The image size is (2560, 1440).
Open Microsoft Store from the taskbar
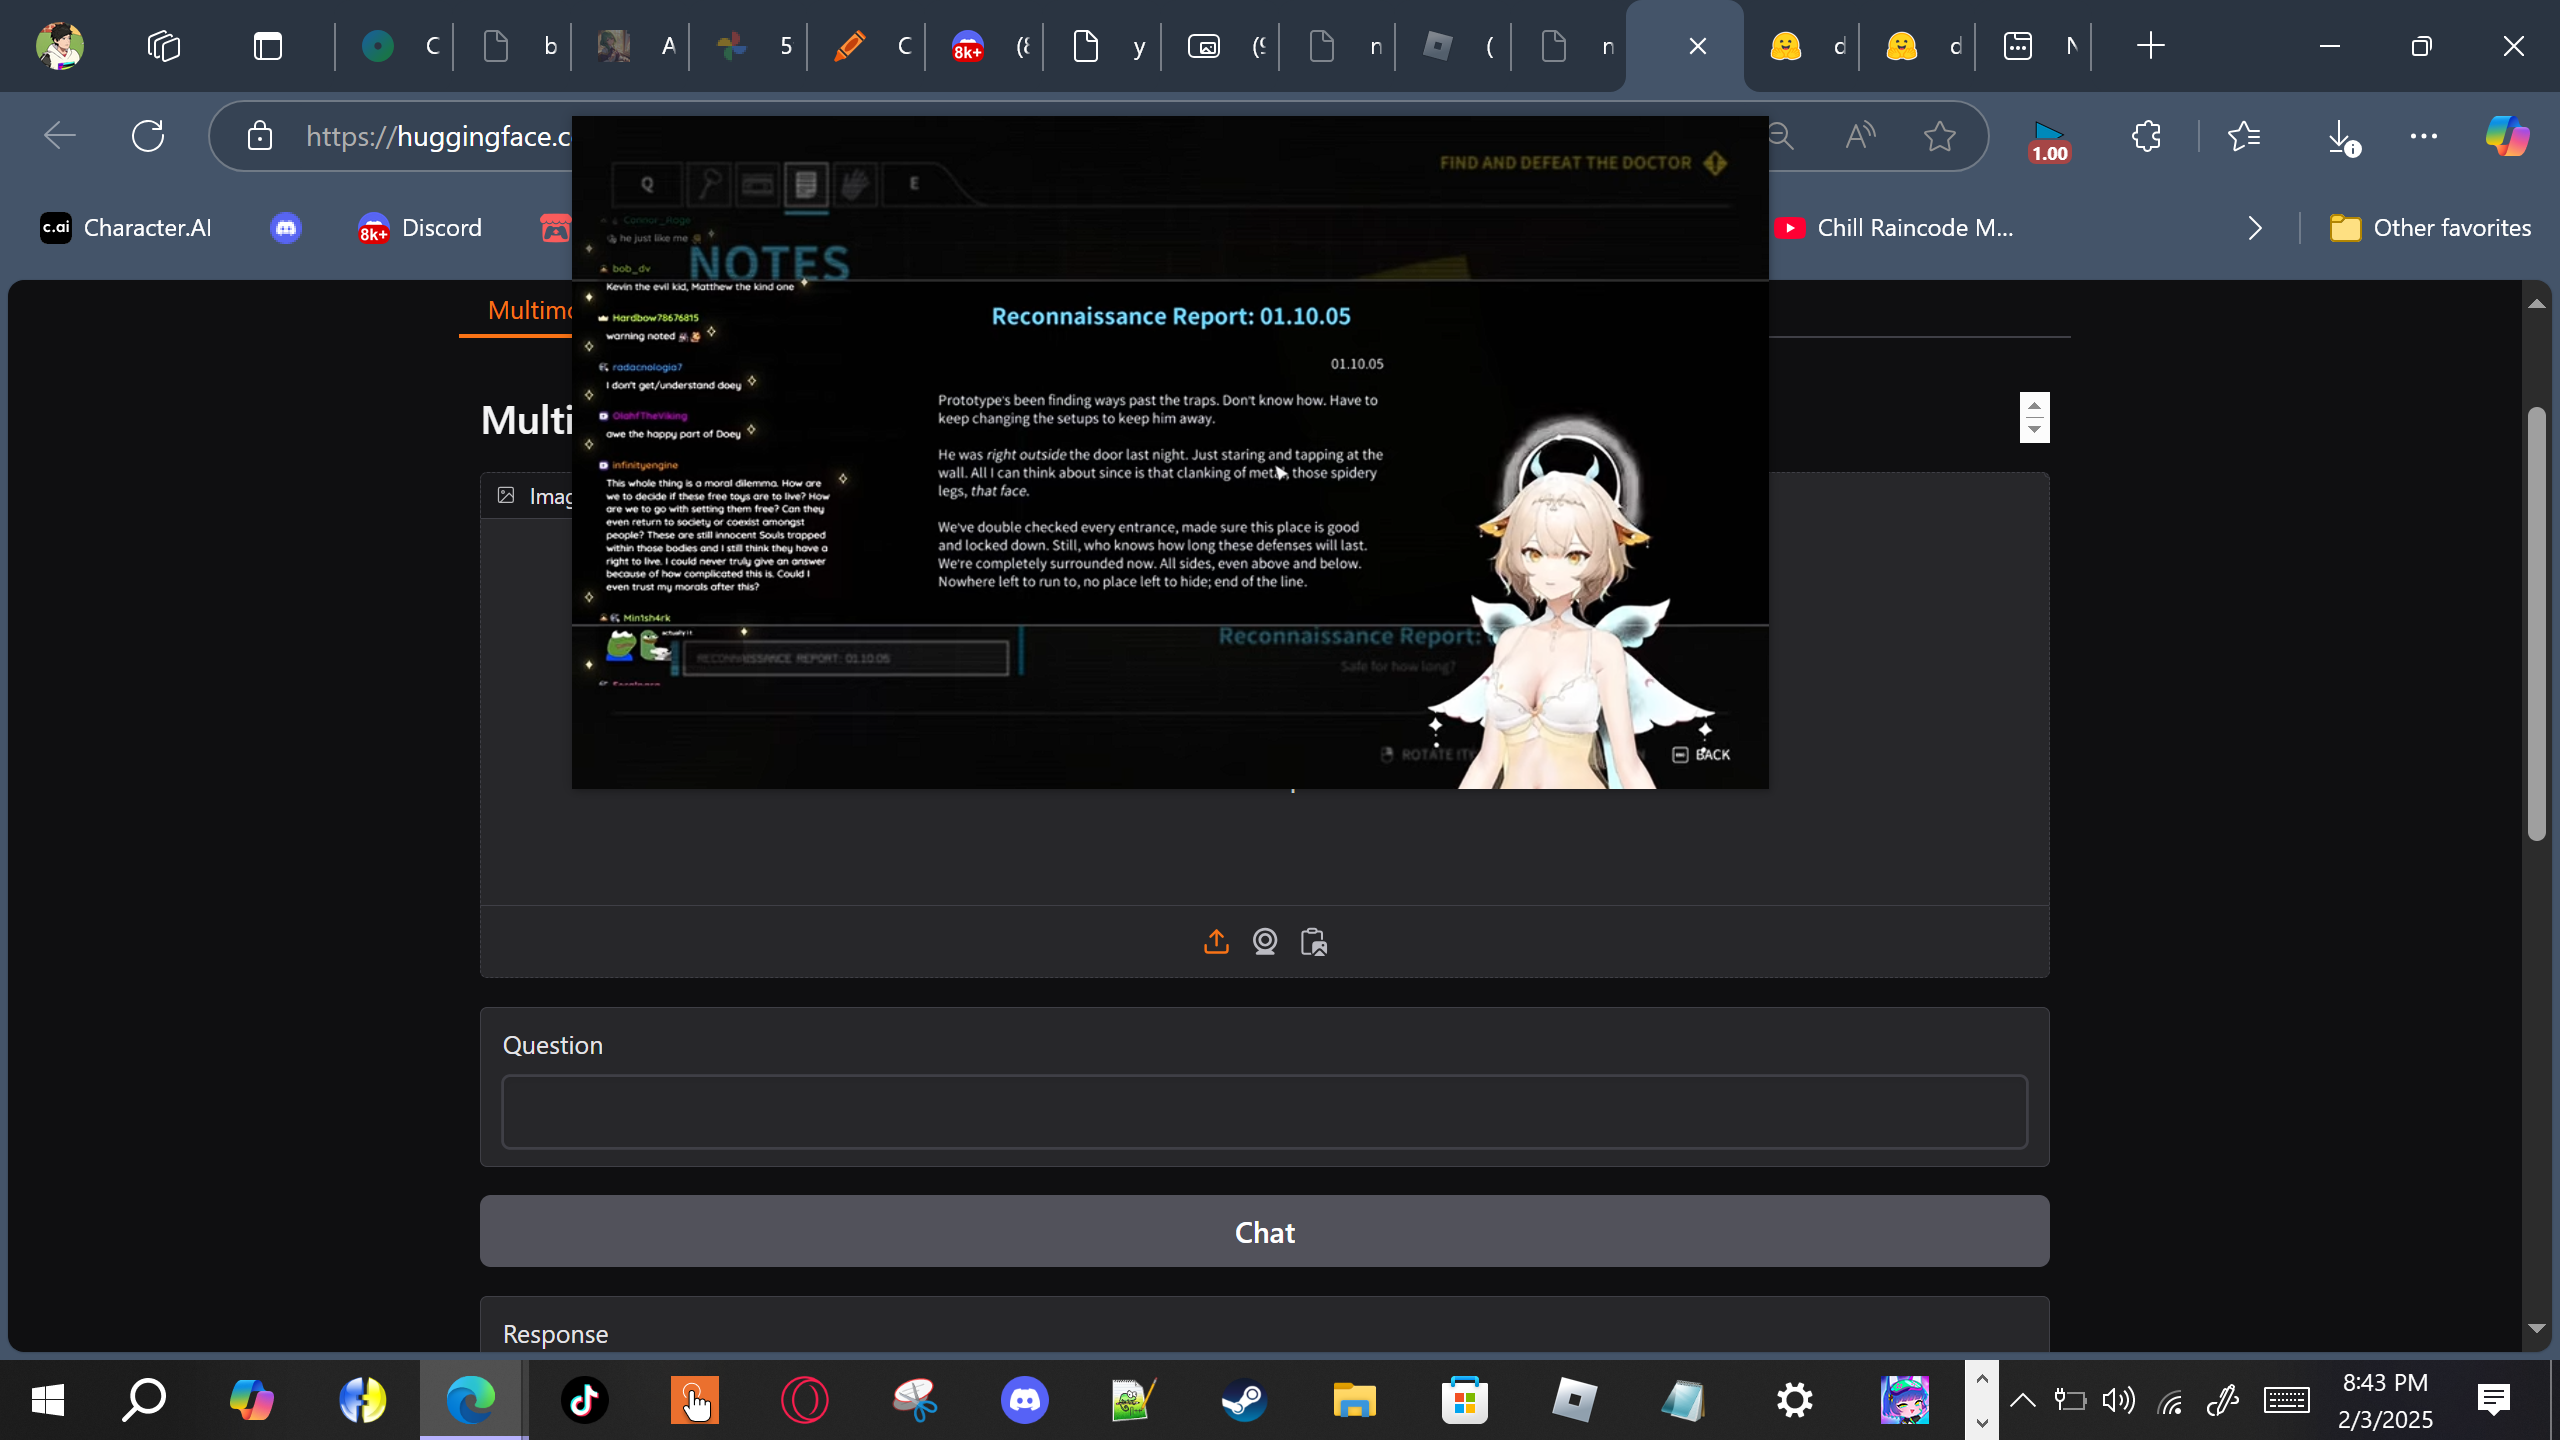pyautogui.click(x=1465, y=1400)
